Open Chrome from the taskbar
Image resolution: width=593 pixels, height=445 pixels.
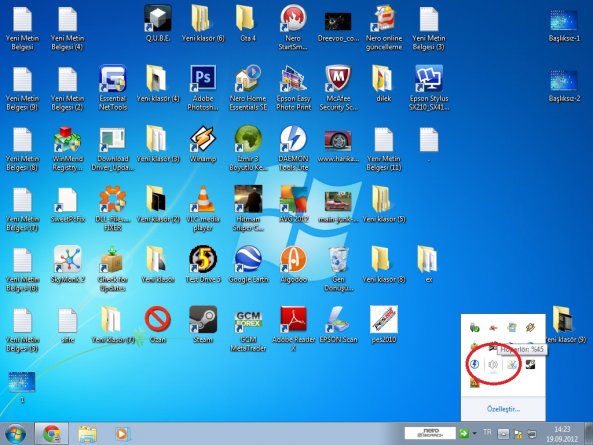tap(52, 433)
